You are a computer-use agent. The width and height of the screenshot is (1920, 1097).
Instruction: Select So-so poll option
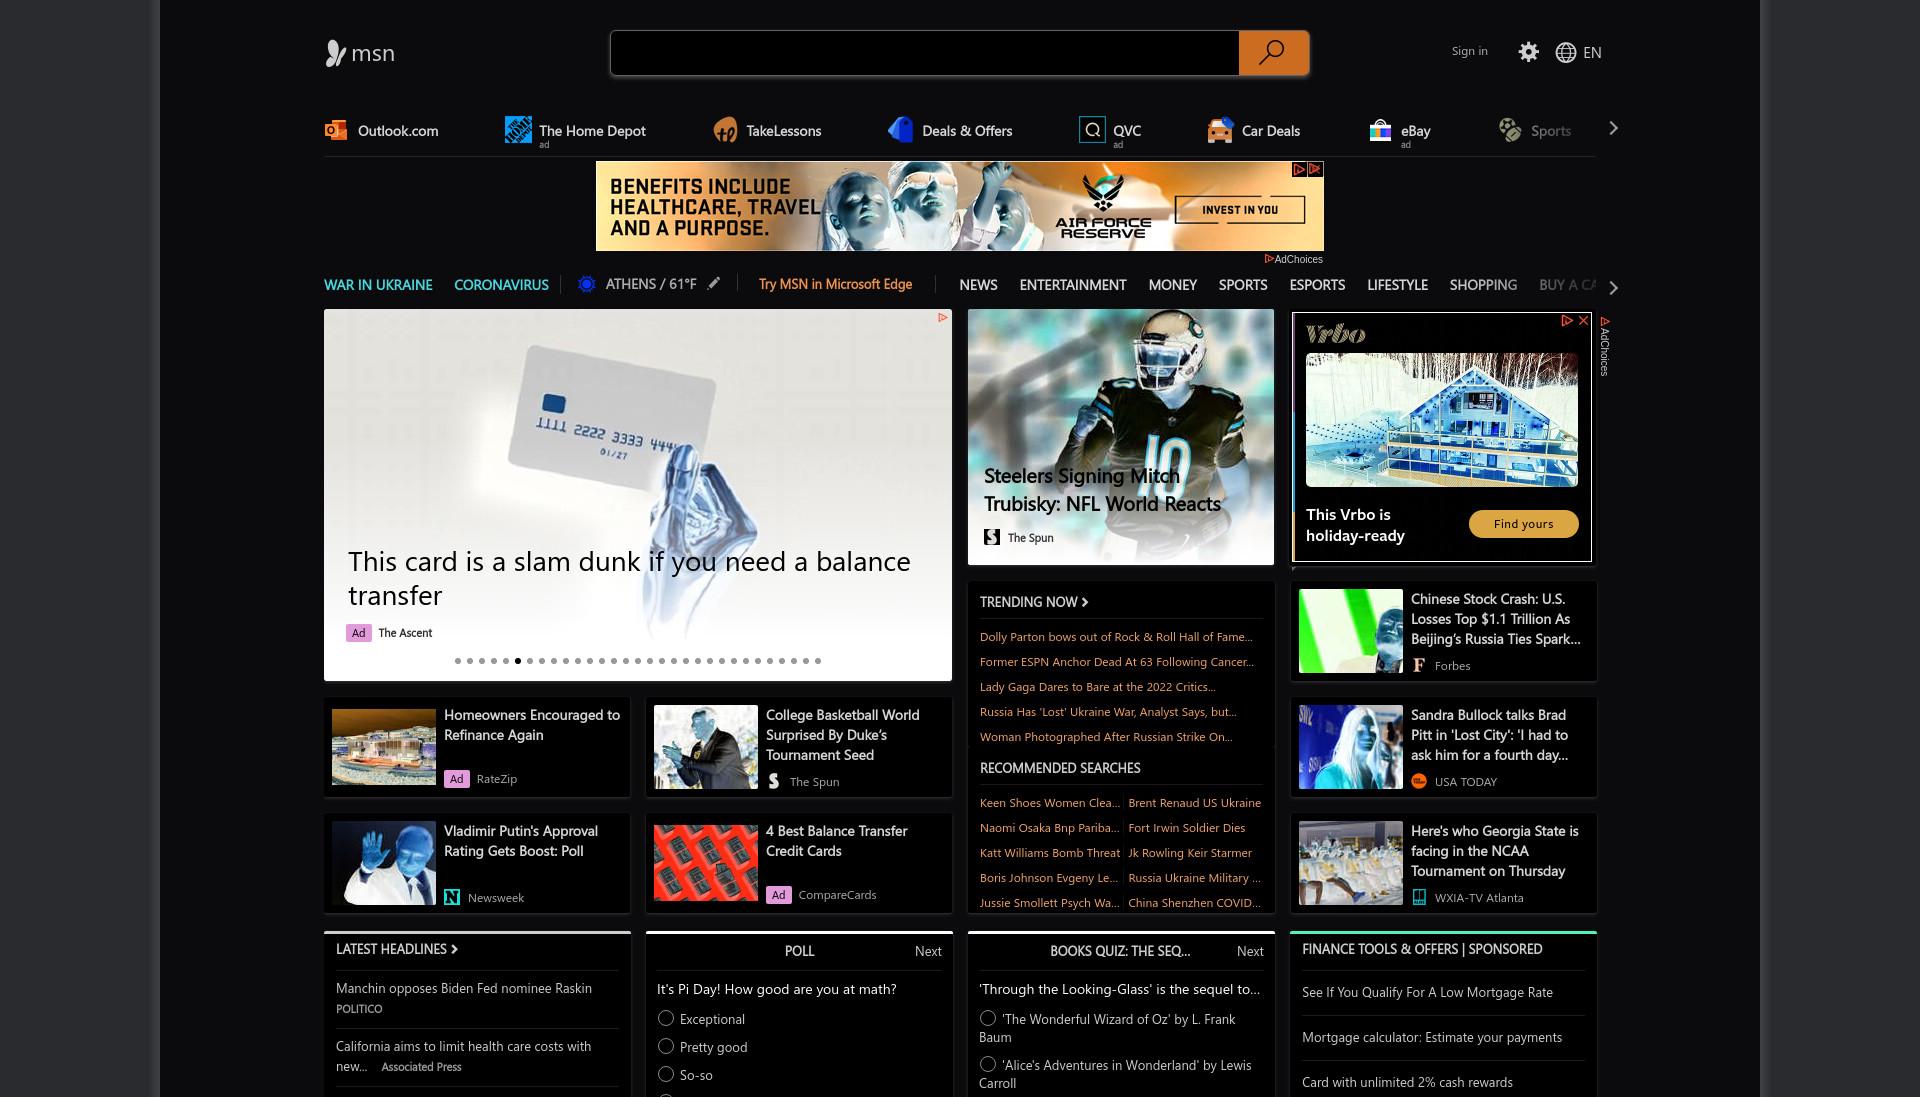[666, 1074]
